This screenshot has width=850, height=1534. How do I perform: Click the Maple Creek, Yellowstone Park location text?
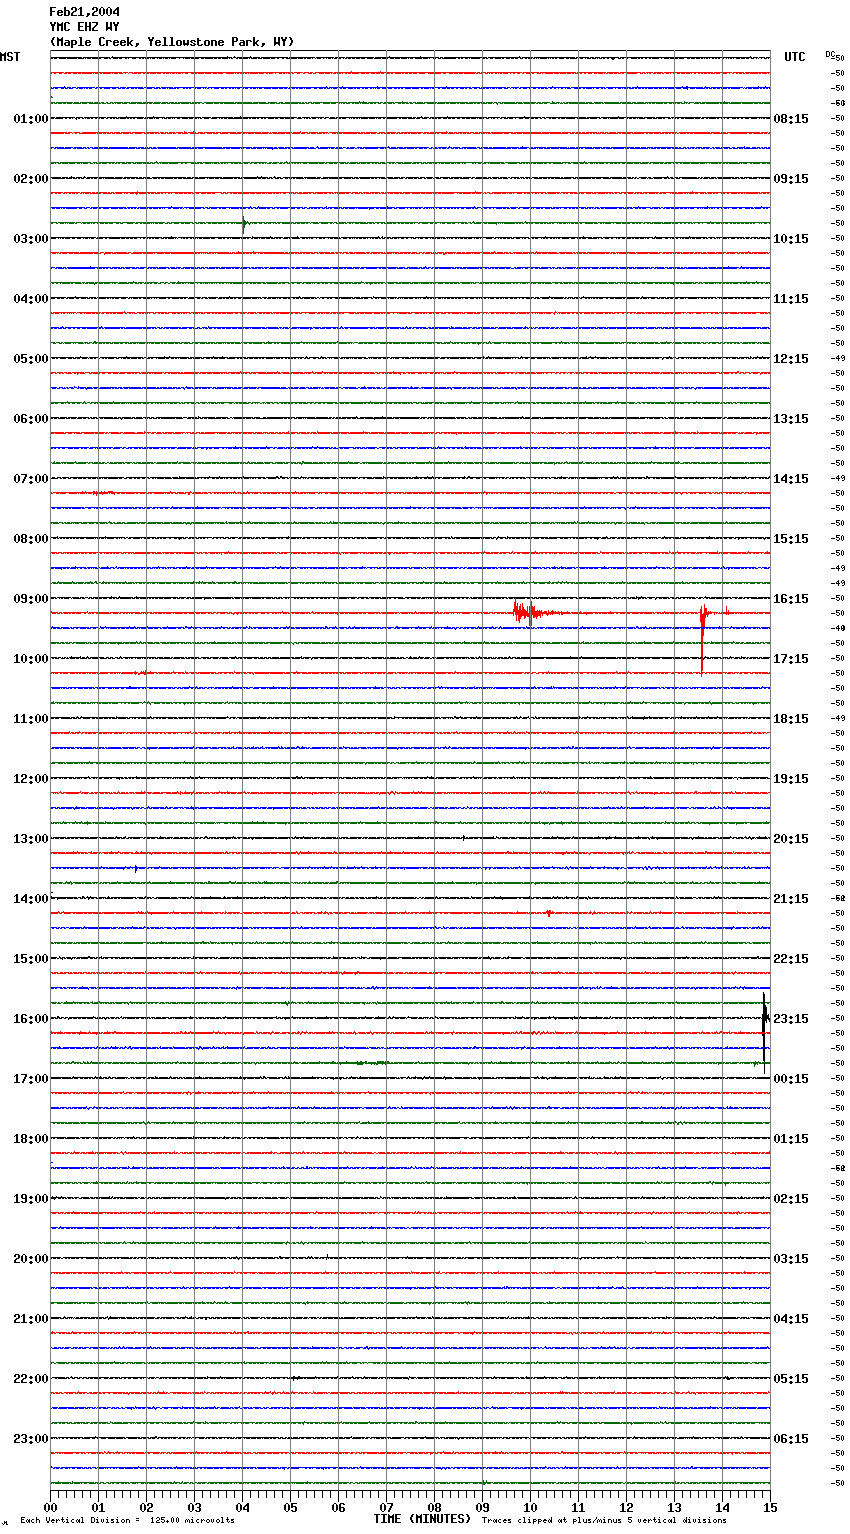click(x=172, y=42)
